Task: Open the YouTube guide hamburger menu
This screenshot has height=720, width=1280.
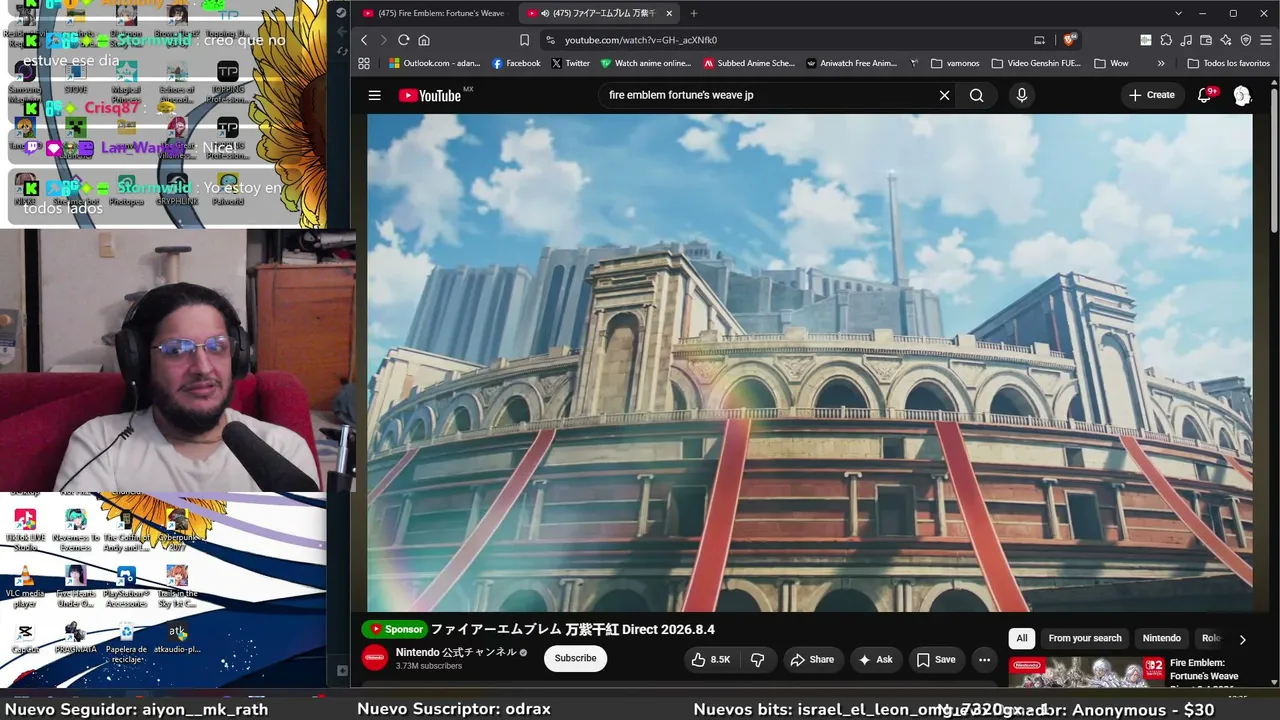Action: click(374, 95)
